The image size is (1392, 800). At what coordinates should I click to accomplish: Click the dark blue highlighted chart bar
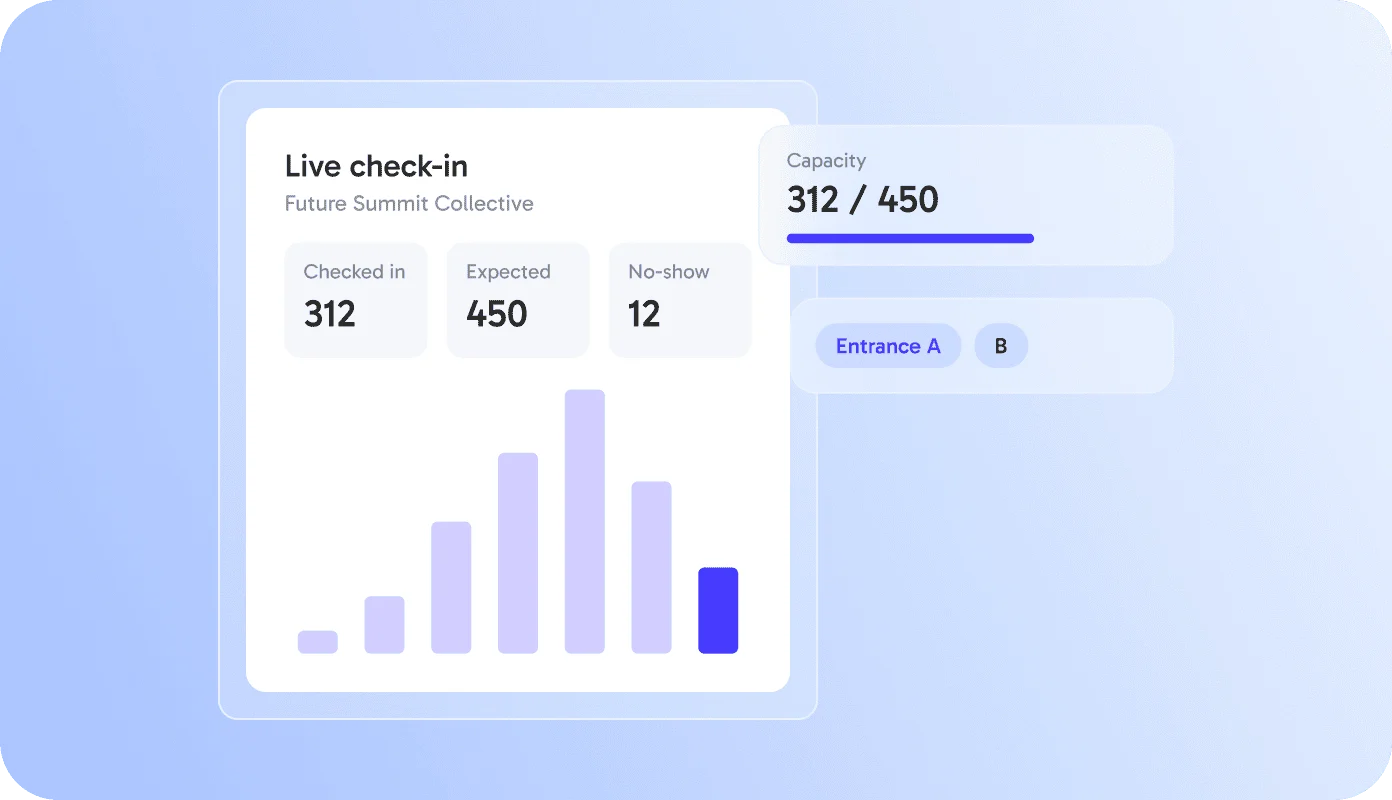click(718, 610)
